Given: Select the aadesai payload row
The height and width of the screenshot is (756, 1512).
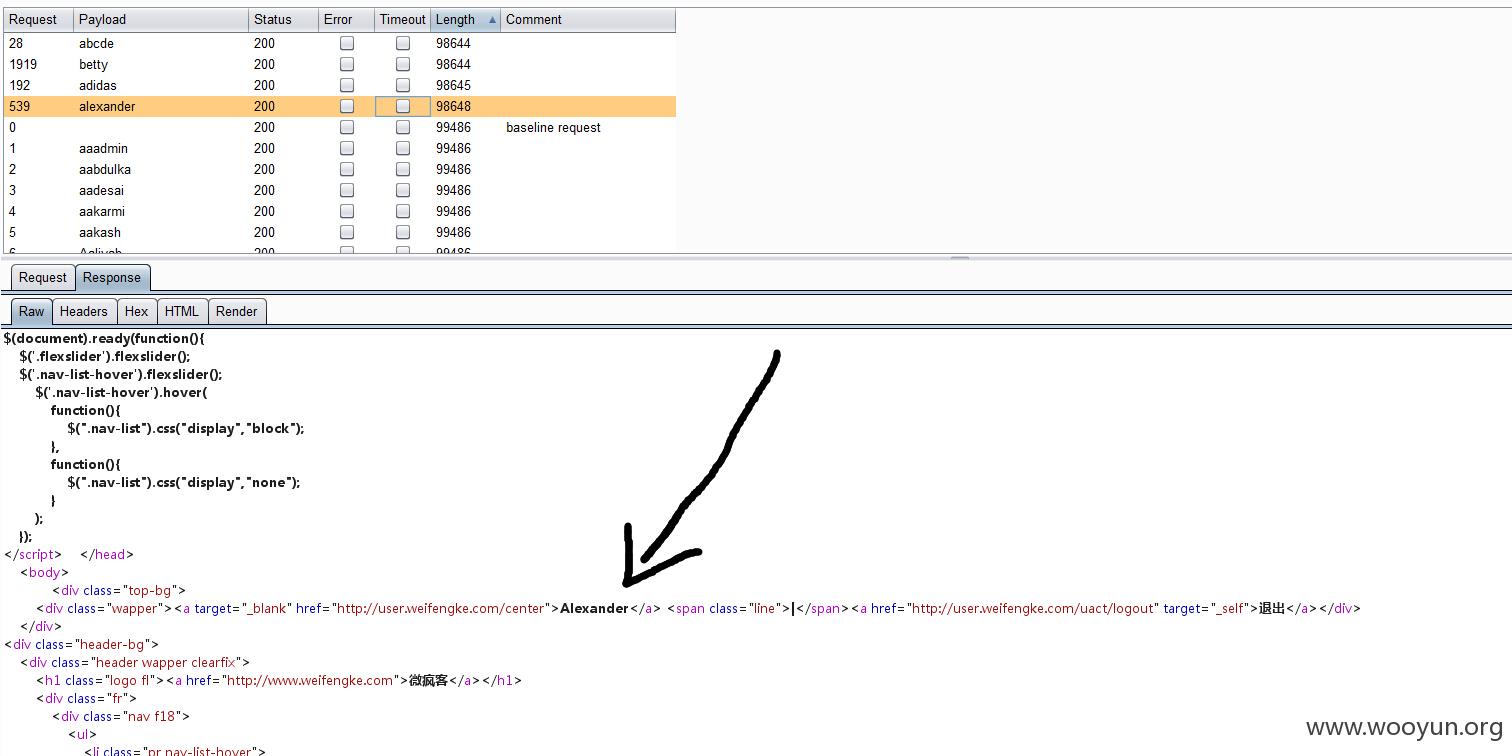Looking at the screenshot, I should pos(340,190).
